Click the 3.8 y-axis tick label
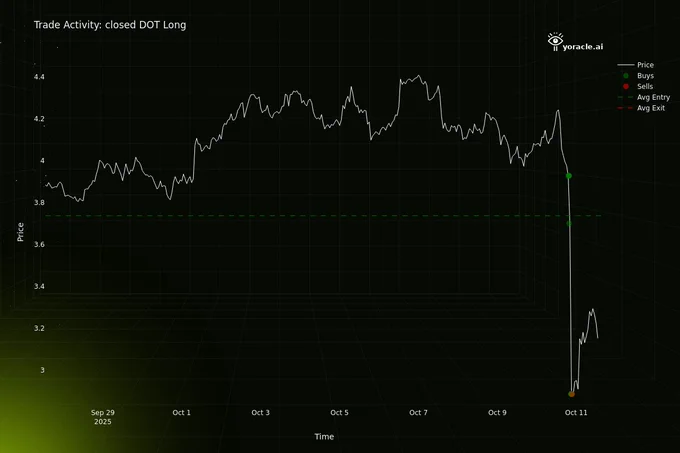Screen dimensions: 680x453 (x=39, y=202)
